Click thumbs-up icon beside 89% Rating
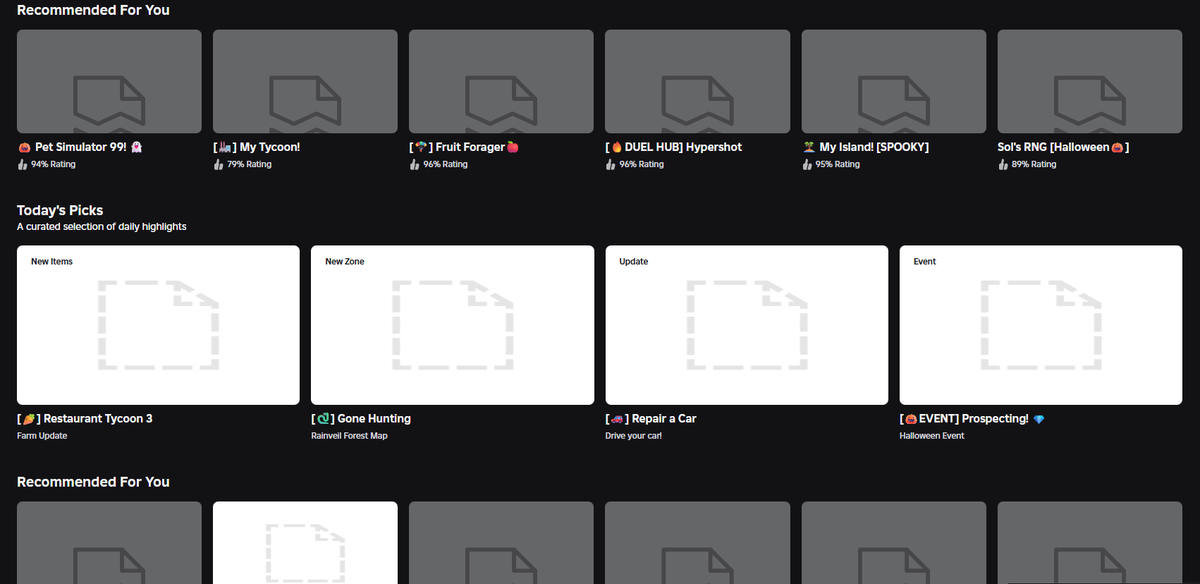Screen dimensions: 1200x584 pos(1003,165)
